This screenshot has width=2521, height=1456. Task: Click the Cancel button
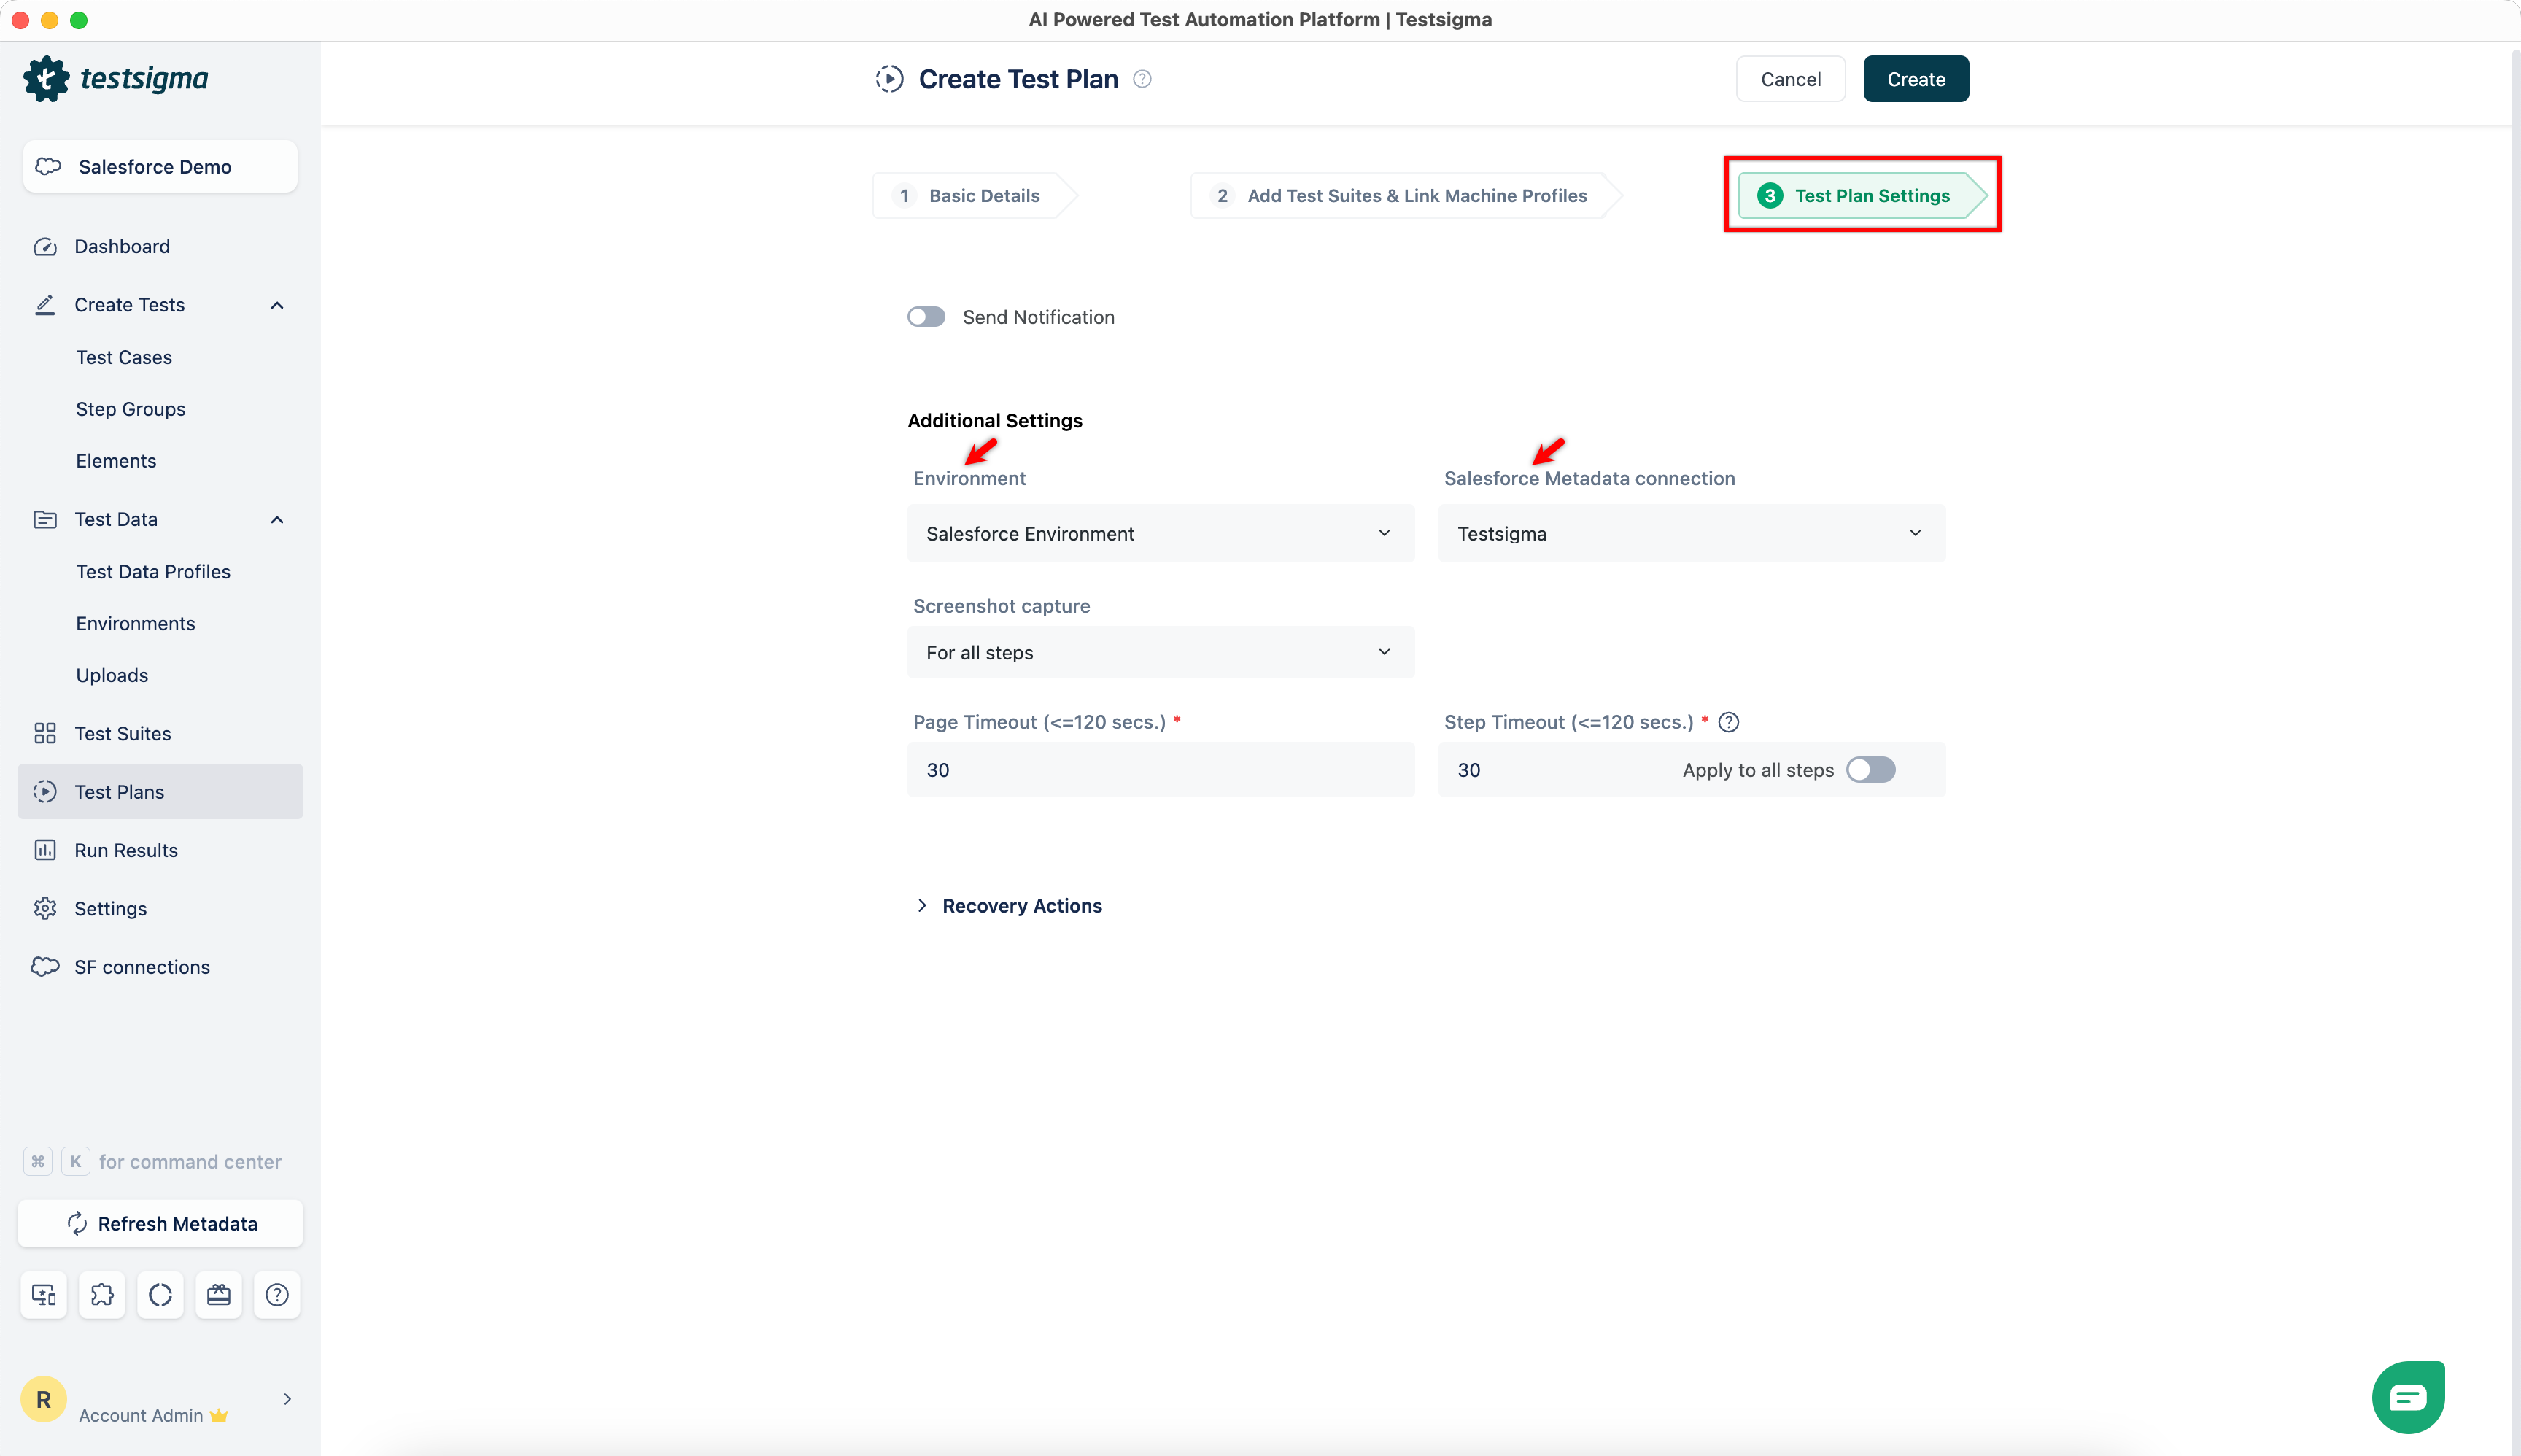(x=1790, y=79)
